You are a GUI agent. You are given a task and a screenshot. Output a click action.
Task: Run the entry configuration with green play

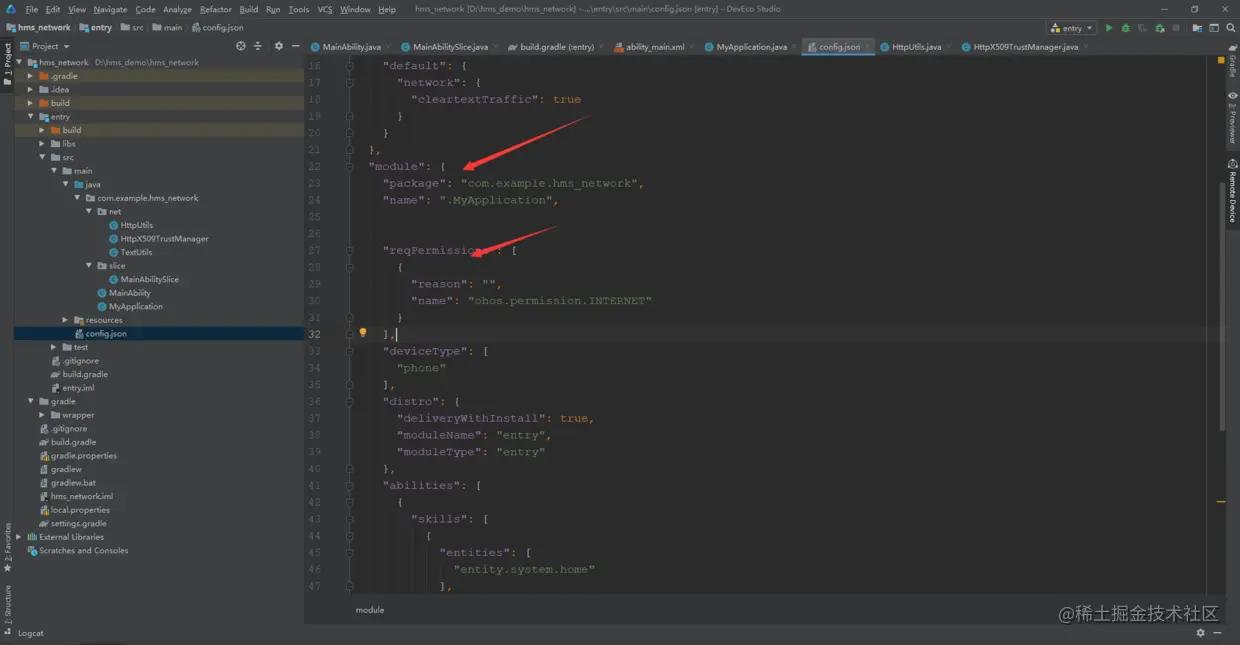point(1108,28)
